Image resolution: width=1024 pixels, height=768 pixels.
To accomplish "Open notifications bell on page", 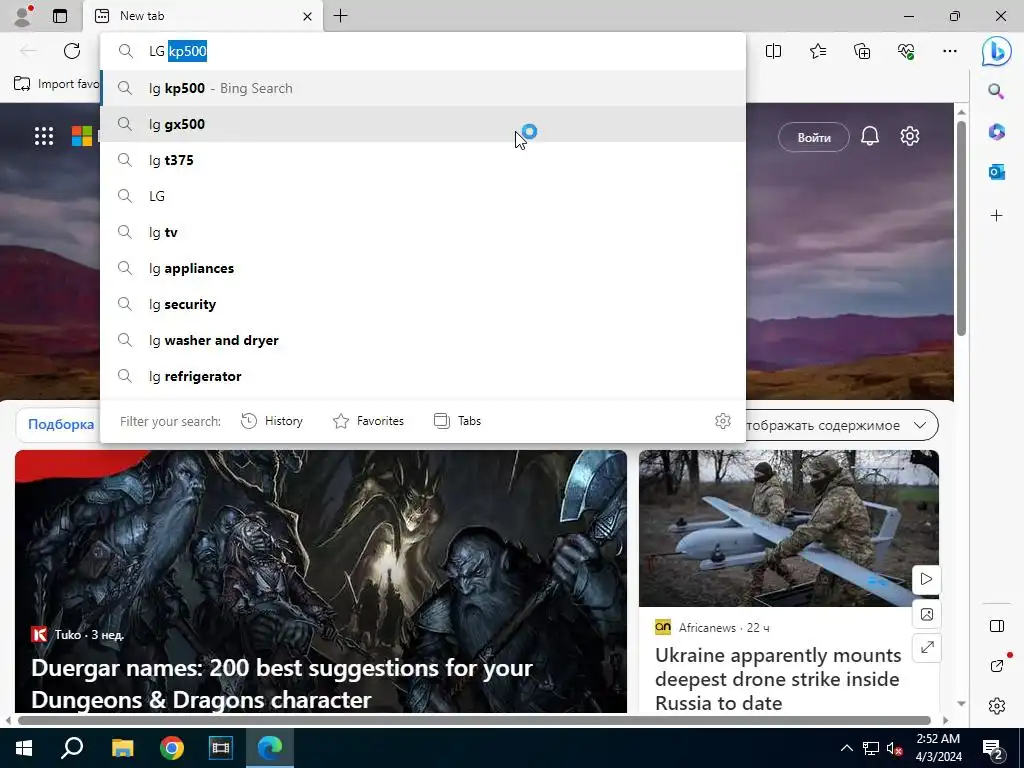I will point(869,136).
